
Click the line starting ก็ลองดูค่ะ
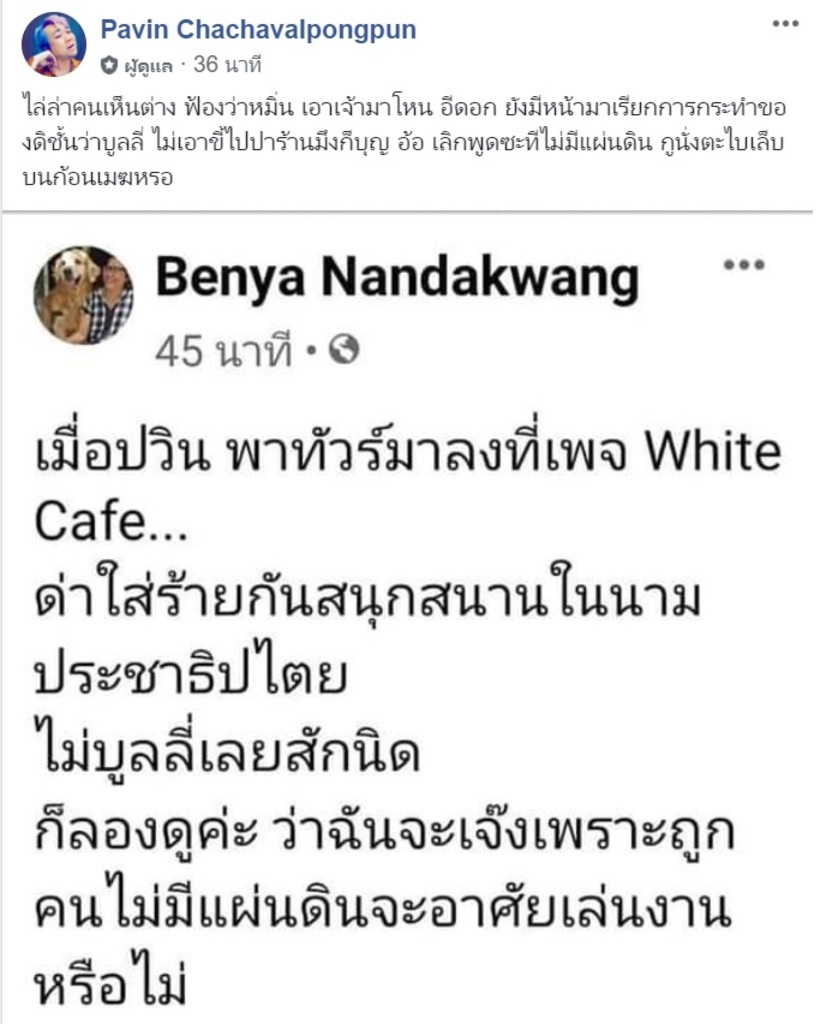pos(385,831)
